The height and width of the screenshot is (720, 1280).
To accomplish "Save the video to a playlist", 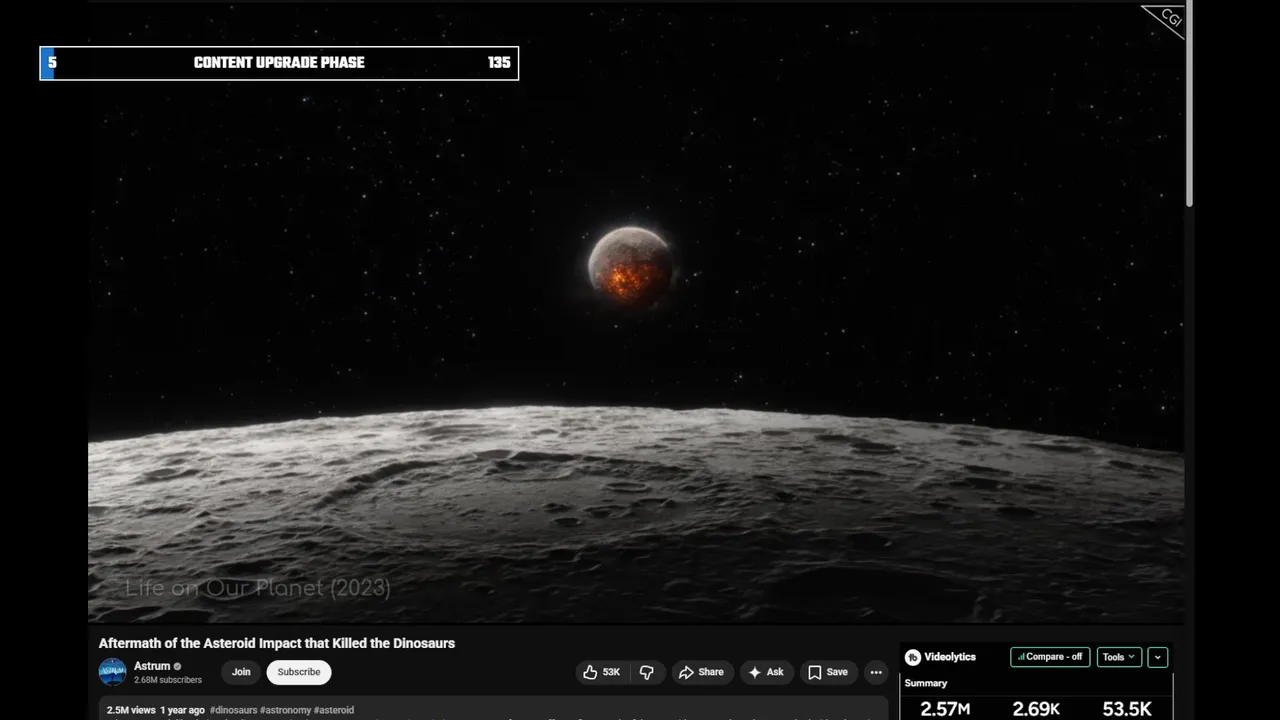I will pyautogui.click(x=828, y=672).
